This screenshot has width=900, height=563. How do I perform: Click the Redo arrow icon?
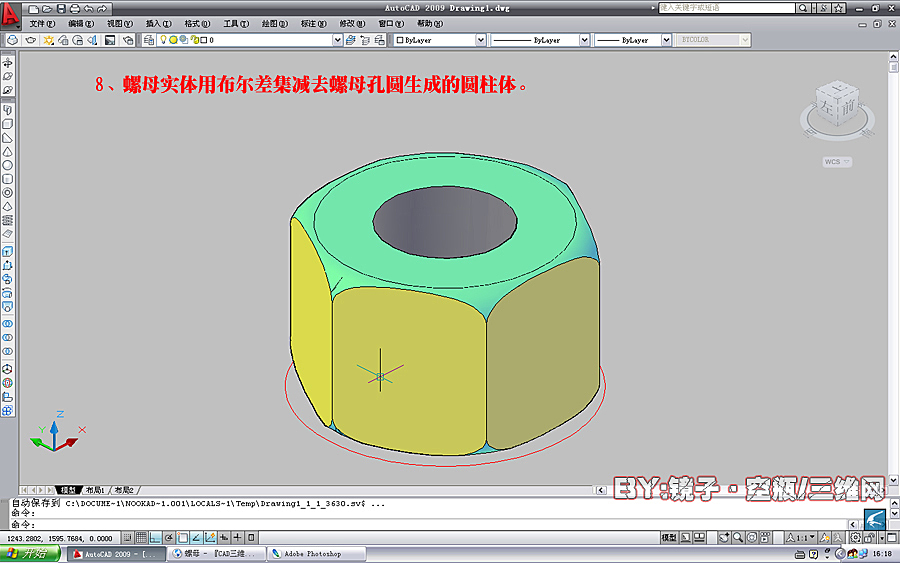(102, 9)
